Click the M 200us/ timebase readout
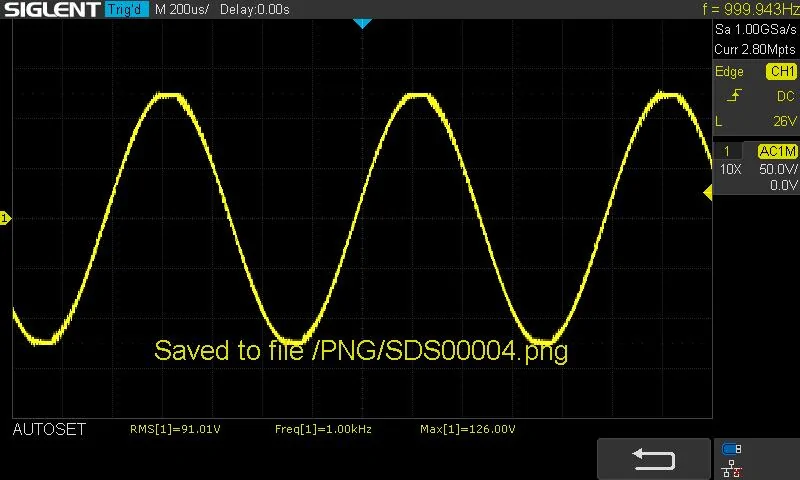Screen dimensions: 800x480 coord(182,9)
